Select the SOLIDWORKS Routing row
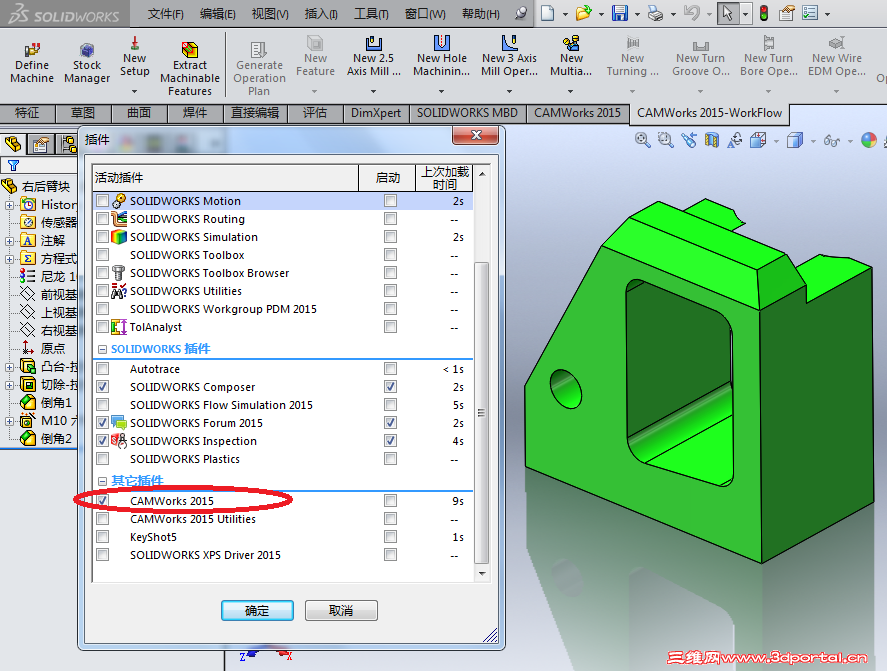This screenshot has height=671, width=887. point(283,219)
